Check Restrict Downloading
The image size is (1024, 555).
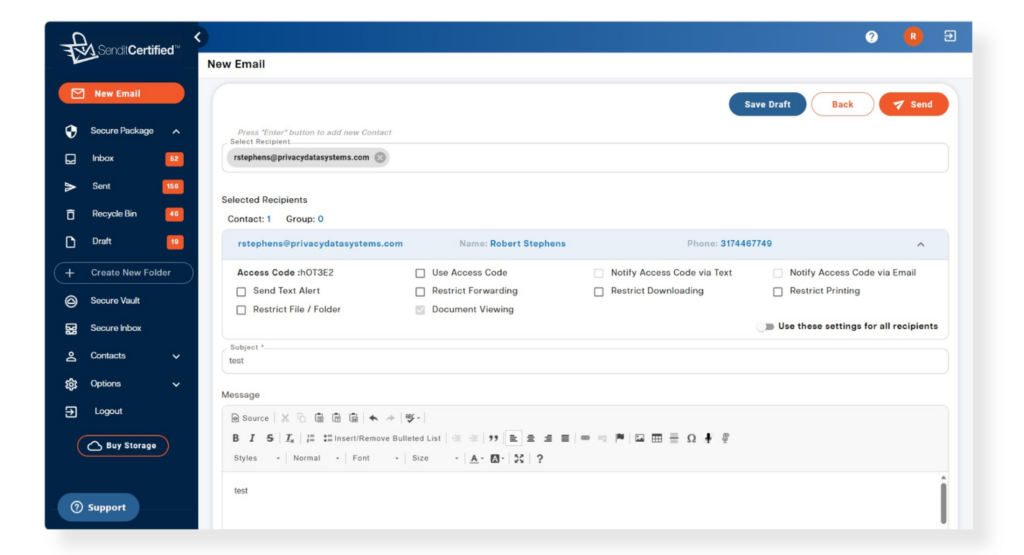[x=599, y=291]
